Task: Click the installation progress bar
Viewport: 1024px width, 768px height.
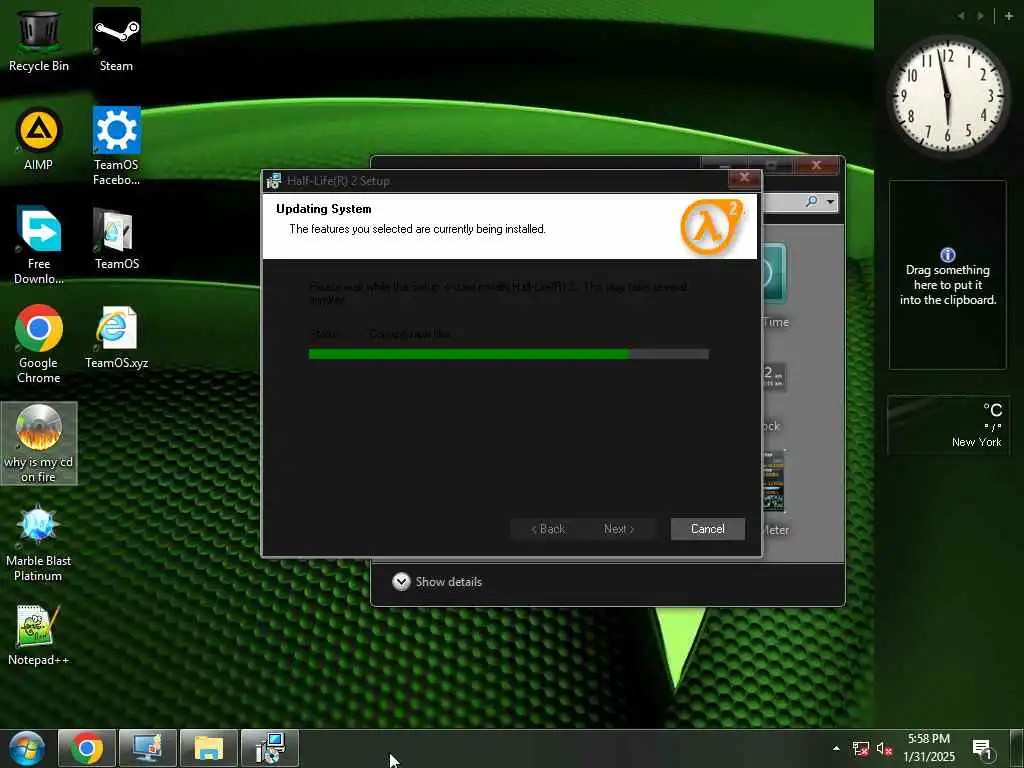Action: pyautogui.click(x=509, y=354)
